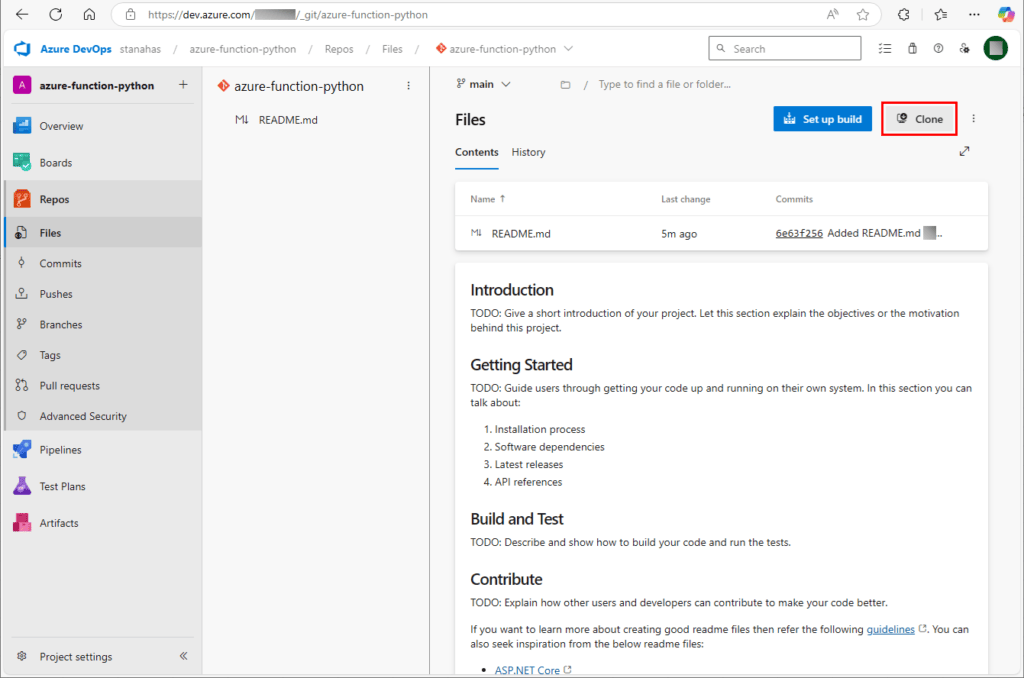
Task: Open work items task list icon
Action: [x=885, y=48]
